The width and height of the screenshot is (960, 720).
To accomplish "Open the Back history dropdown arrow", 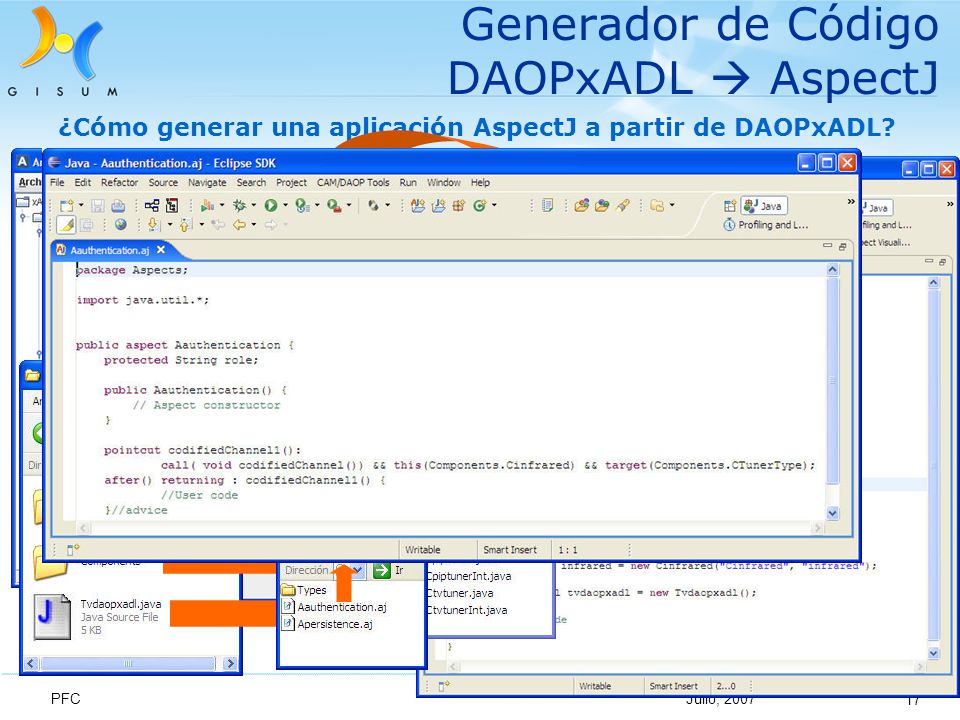I will pos(253,225).
